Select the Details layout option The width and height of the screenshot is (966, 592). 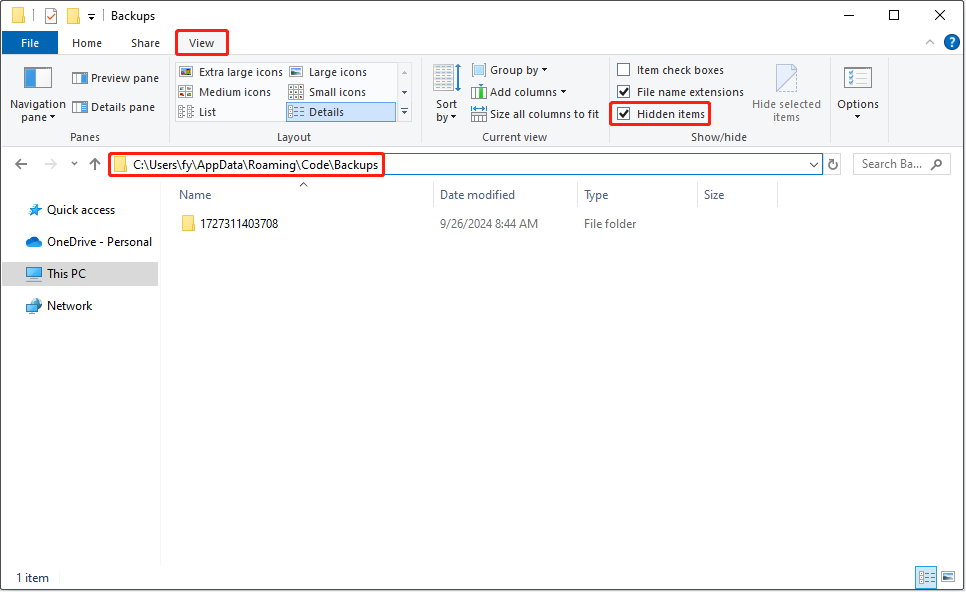pyautogui.click(x=341, y=112)
